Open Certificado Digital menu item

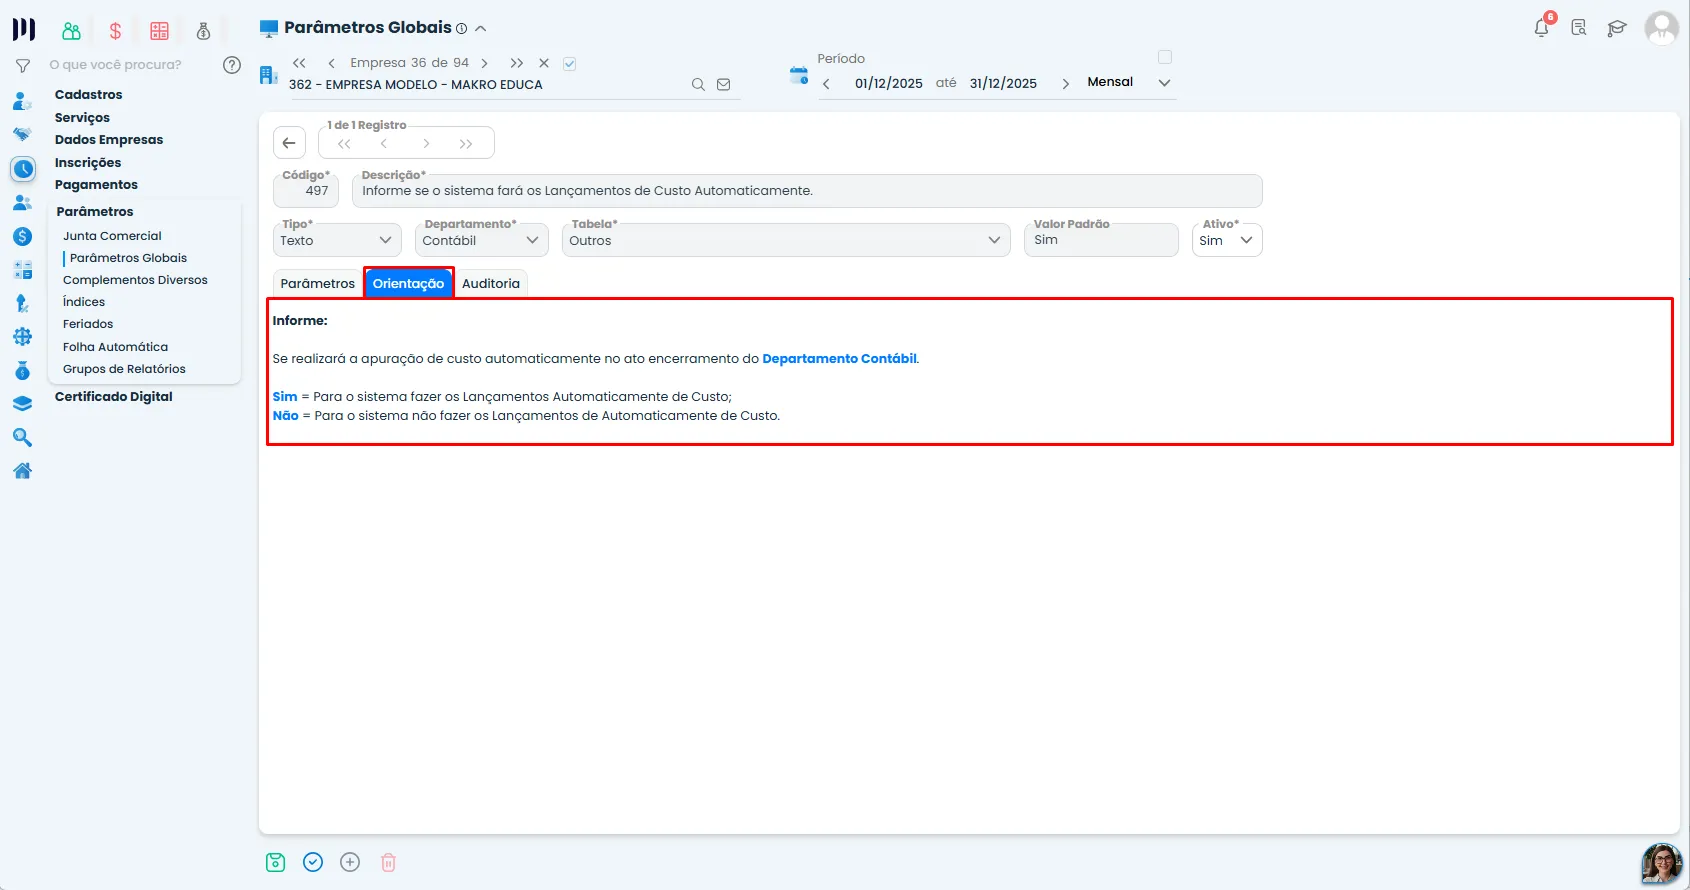[x=114, y=397]
